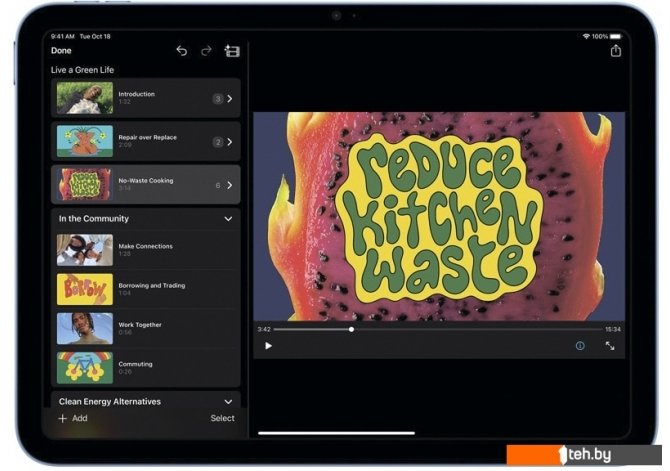Image resolution: width=670 pixels, height=471 pixels.
Task: Click the unplayed part of the timeline
Action: [x=478, y=329]
